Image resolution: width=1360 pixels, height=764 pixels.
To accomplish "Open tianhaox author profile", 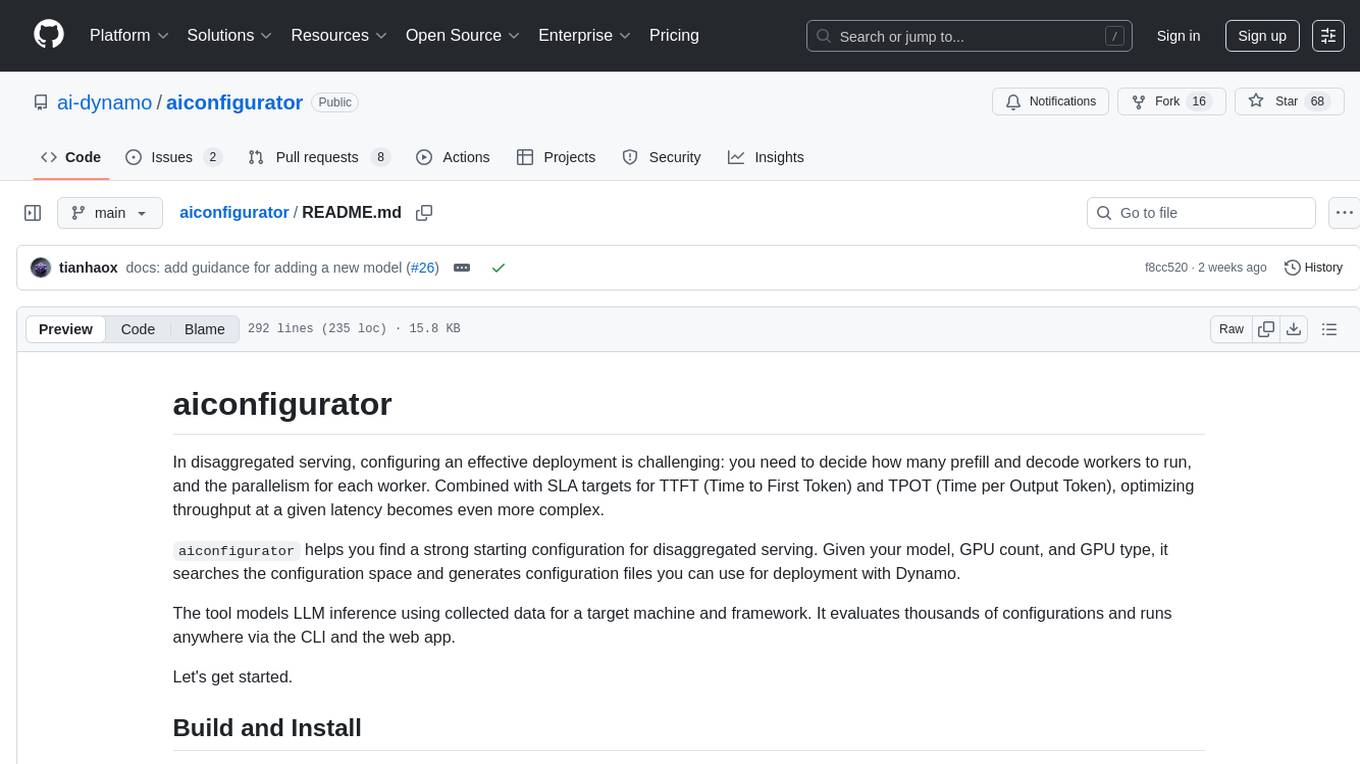I will pos(88,268).
